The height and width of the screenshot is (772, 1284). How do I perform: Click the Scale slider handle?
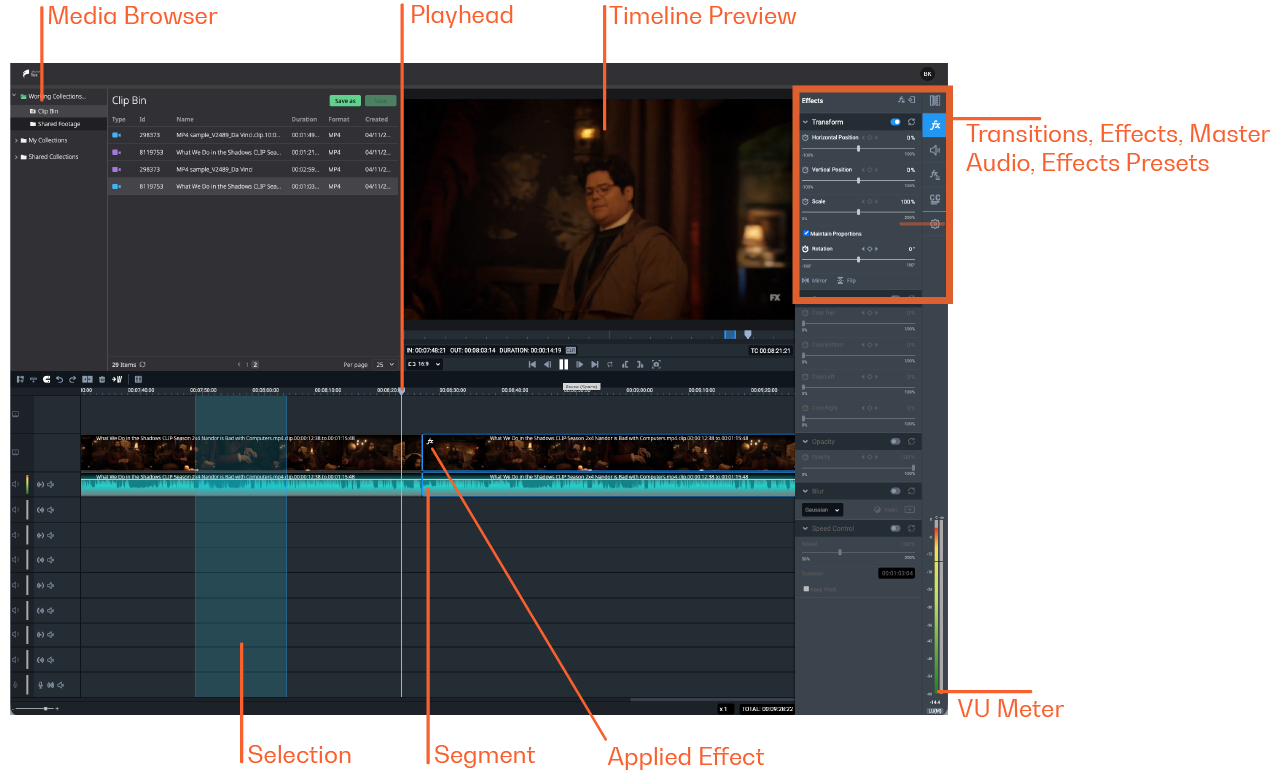coord(858,212)
